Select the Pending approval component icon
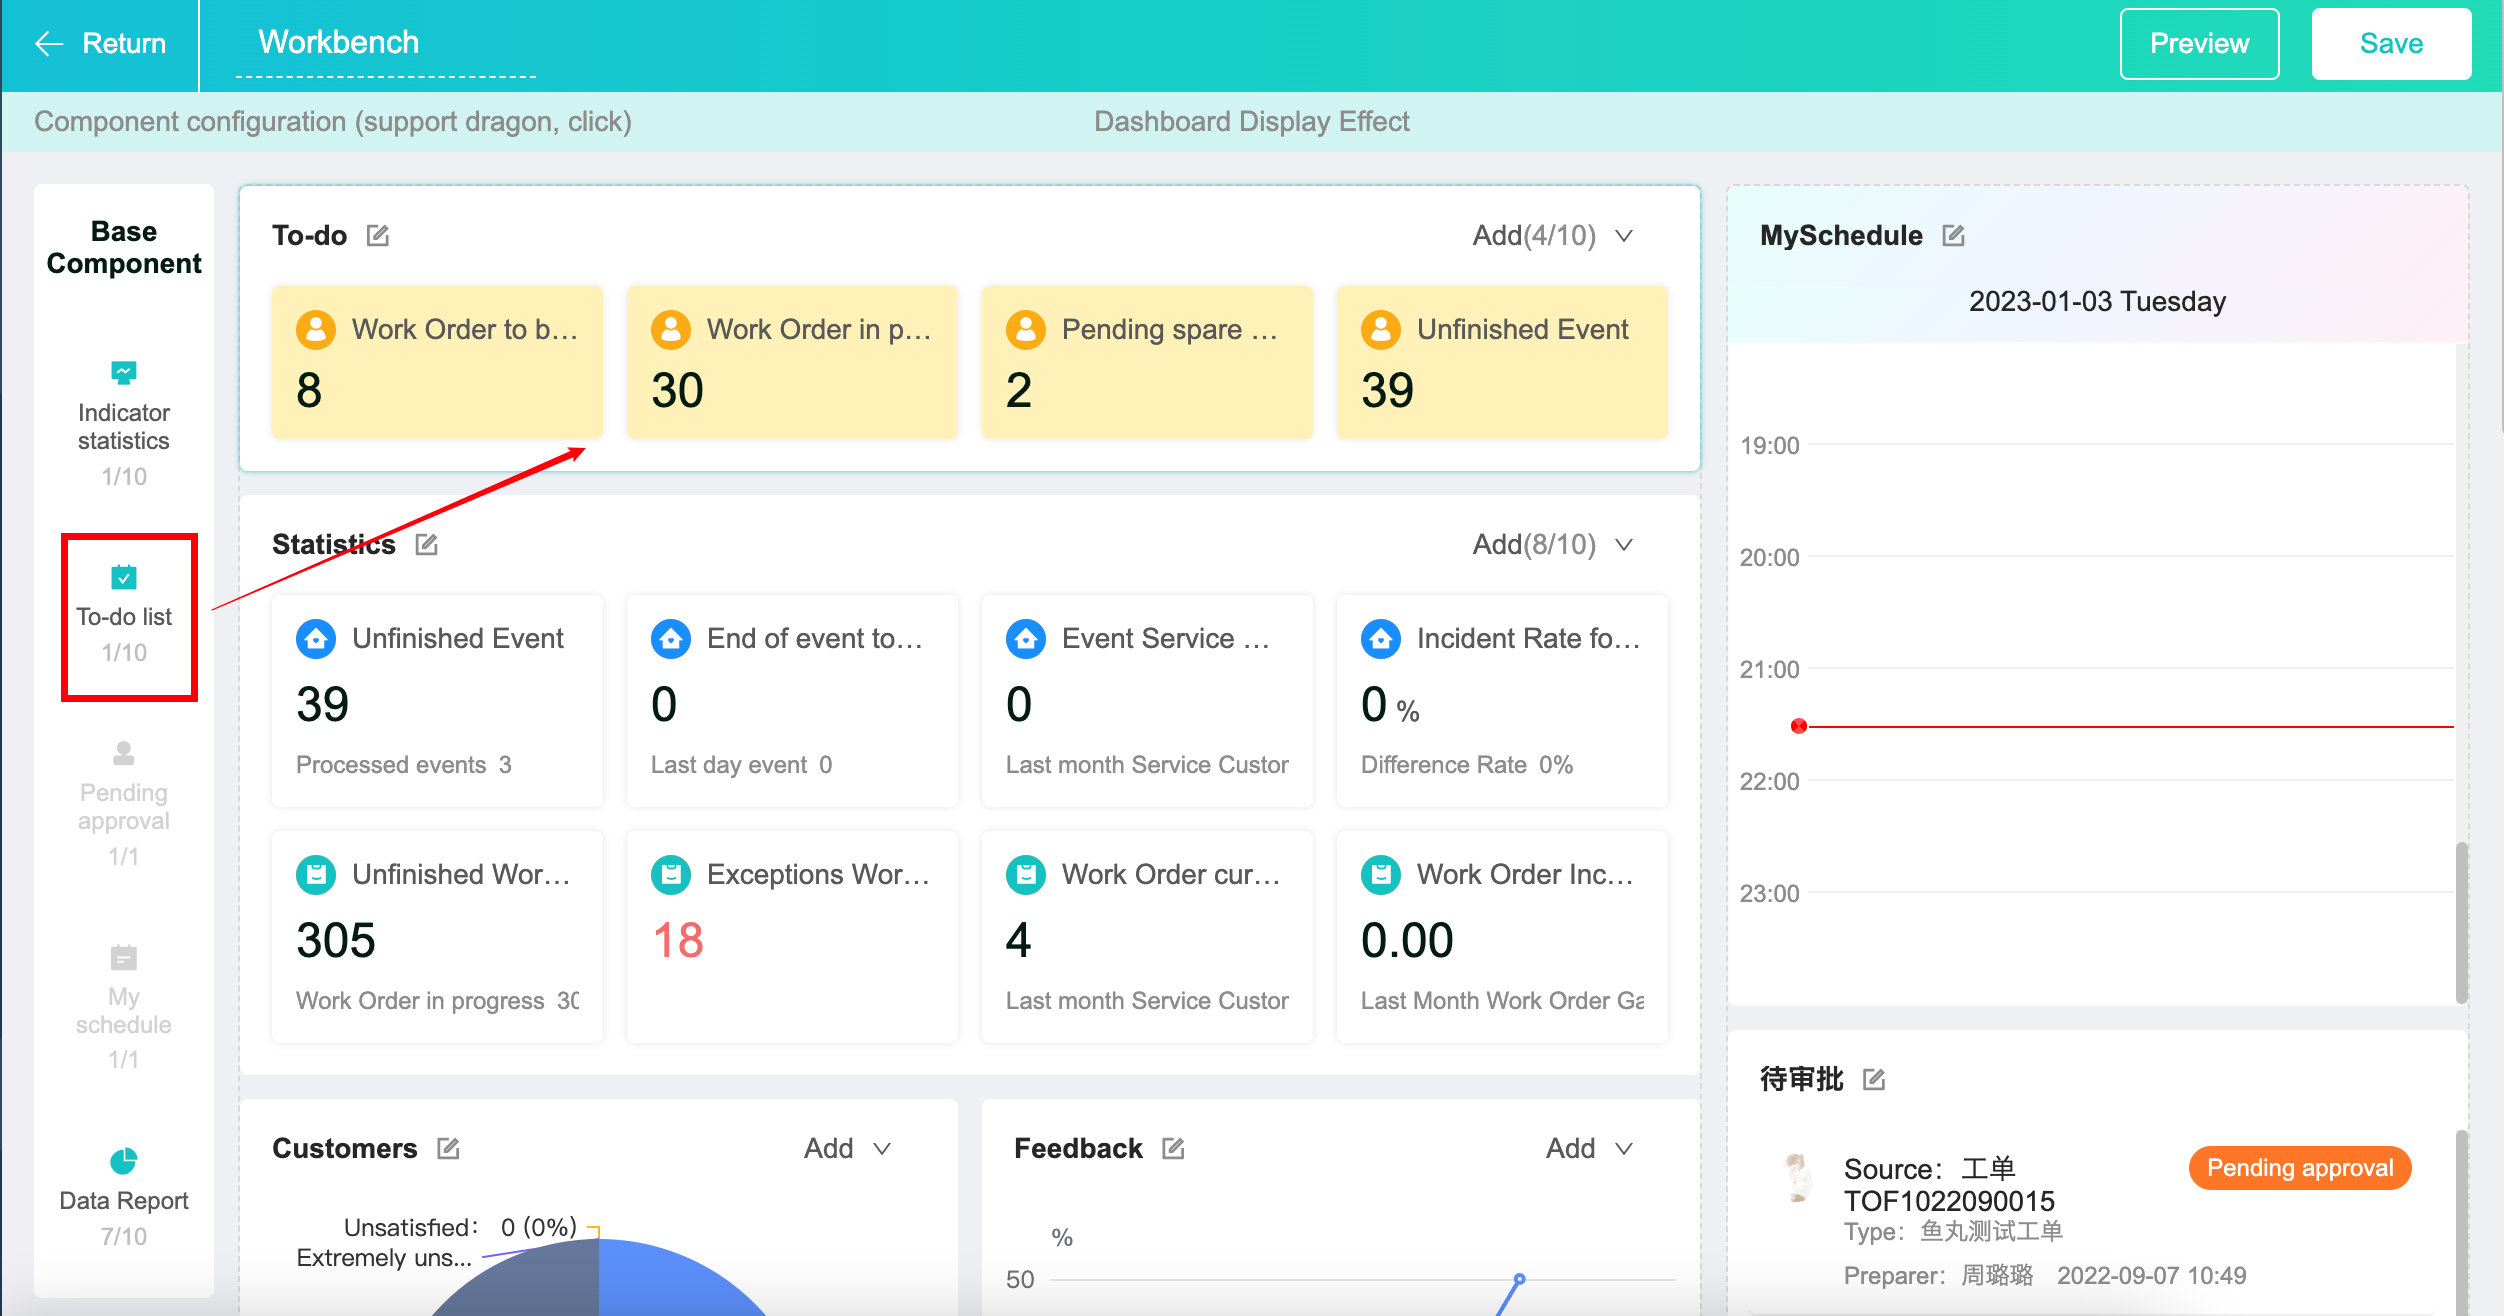 (123, 753)
